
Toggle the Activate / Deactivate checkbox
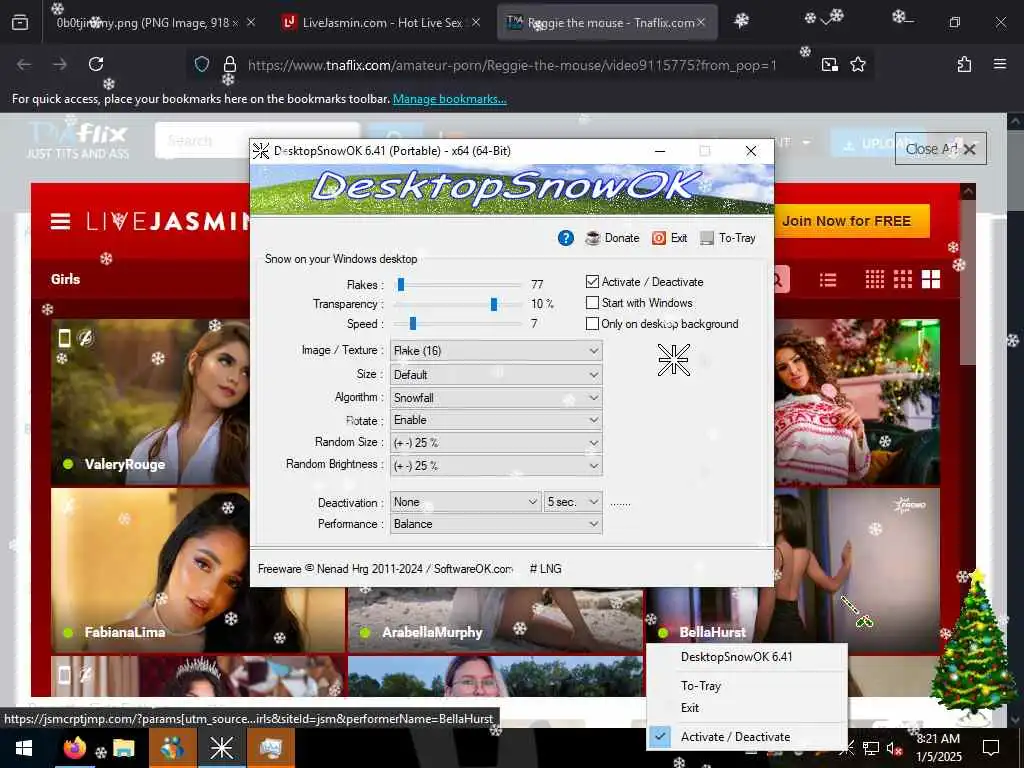[592, 281]
